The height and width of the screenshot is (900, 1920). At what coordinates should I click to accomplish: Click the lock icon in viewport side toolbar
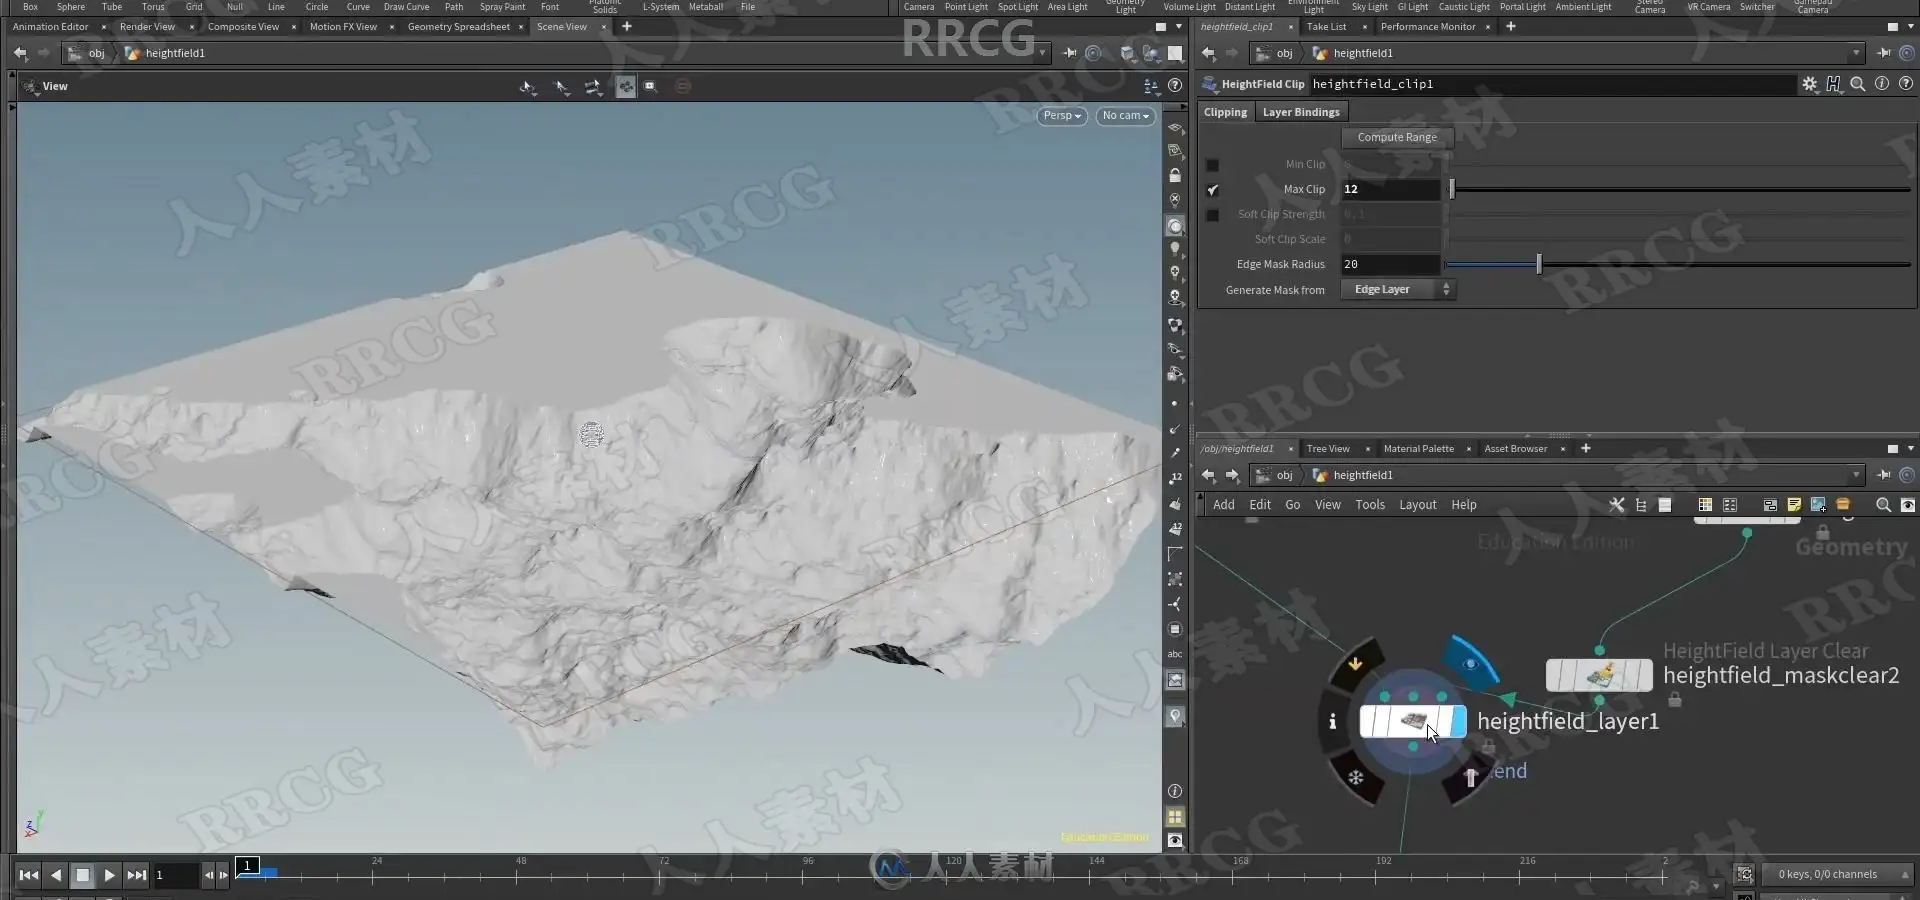[1175, 175]
